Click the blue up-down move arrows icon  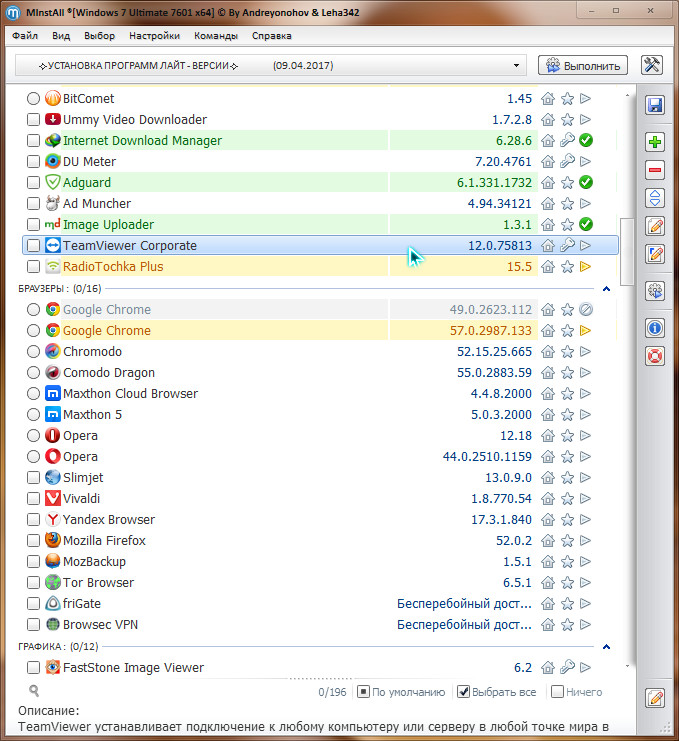(655, 198)
